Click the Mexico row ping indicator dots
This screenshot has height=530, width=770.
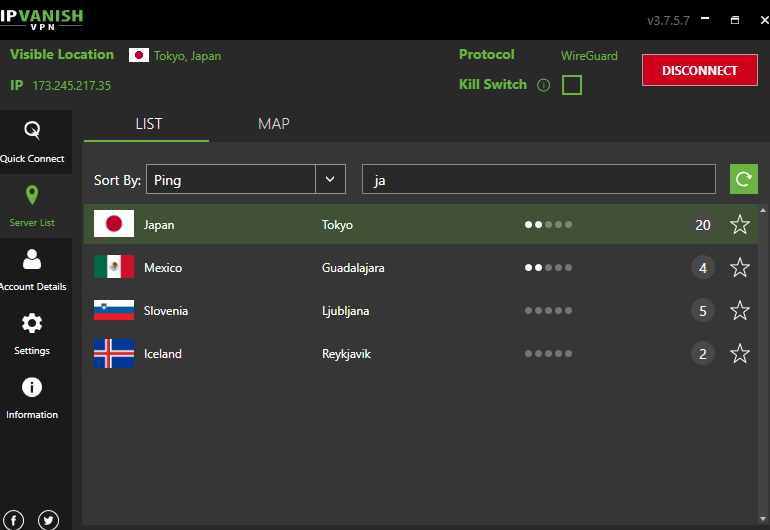(x=548, y=268)
